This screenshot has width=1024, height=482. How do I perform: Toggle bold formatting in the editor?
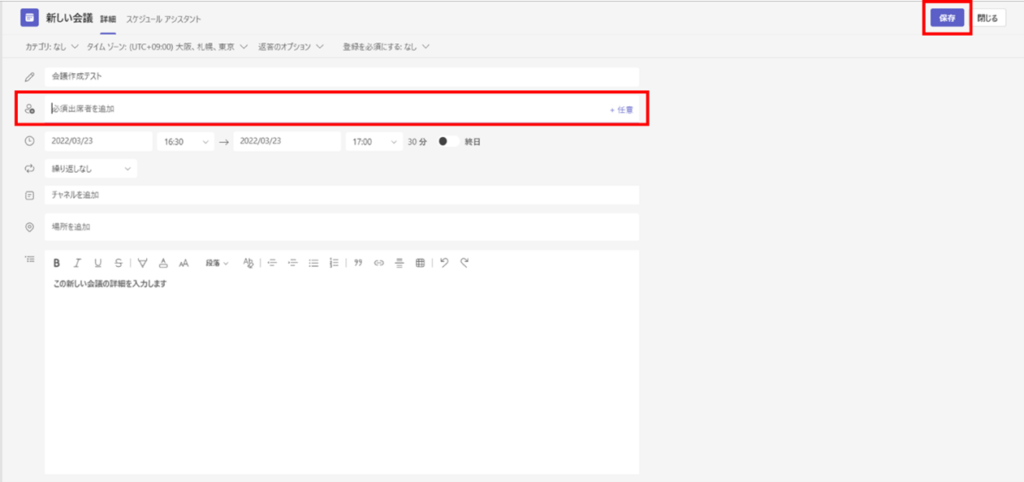[x=57, y=263]
